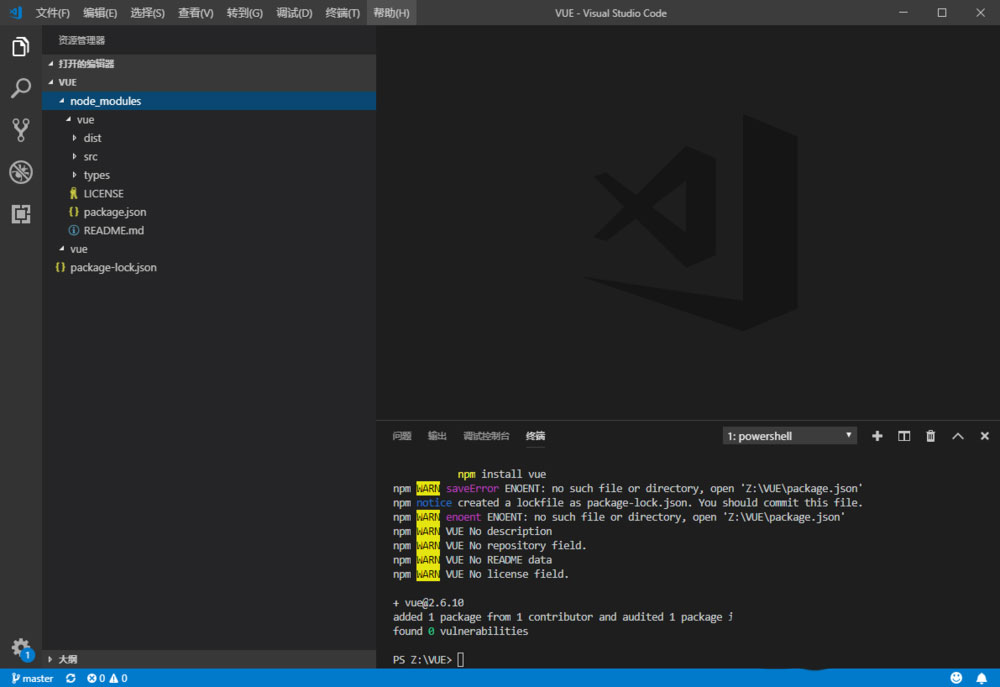Split the terminal using the split icon
The height and width of the screenshot is (687, 1000).
click(903, 435)
